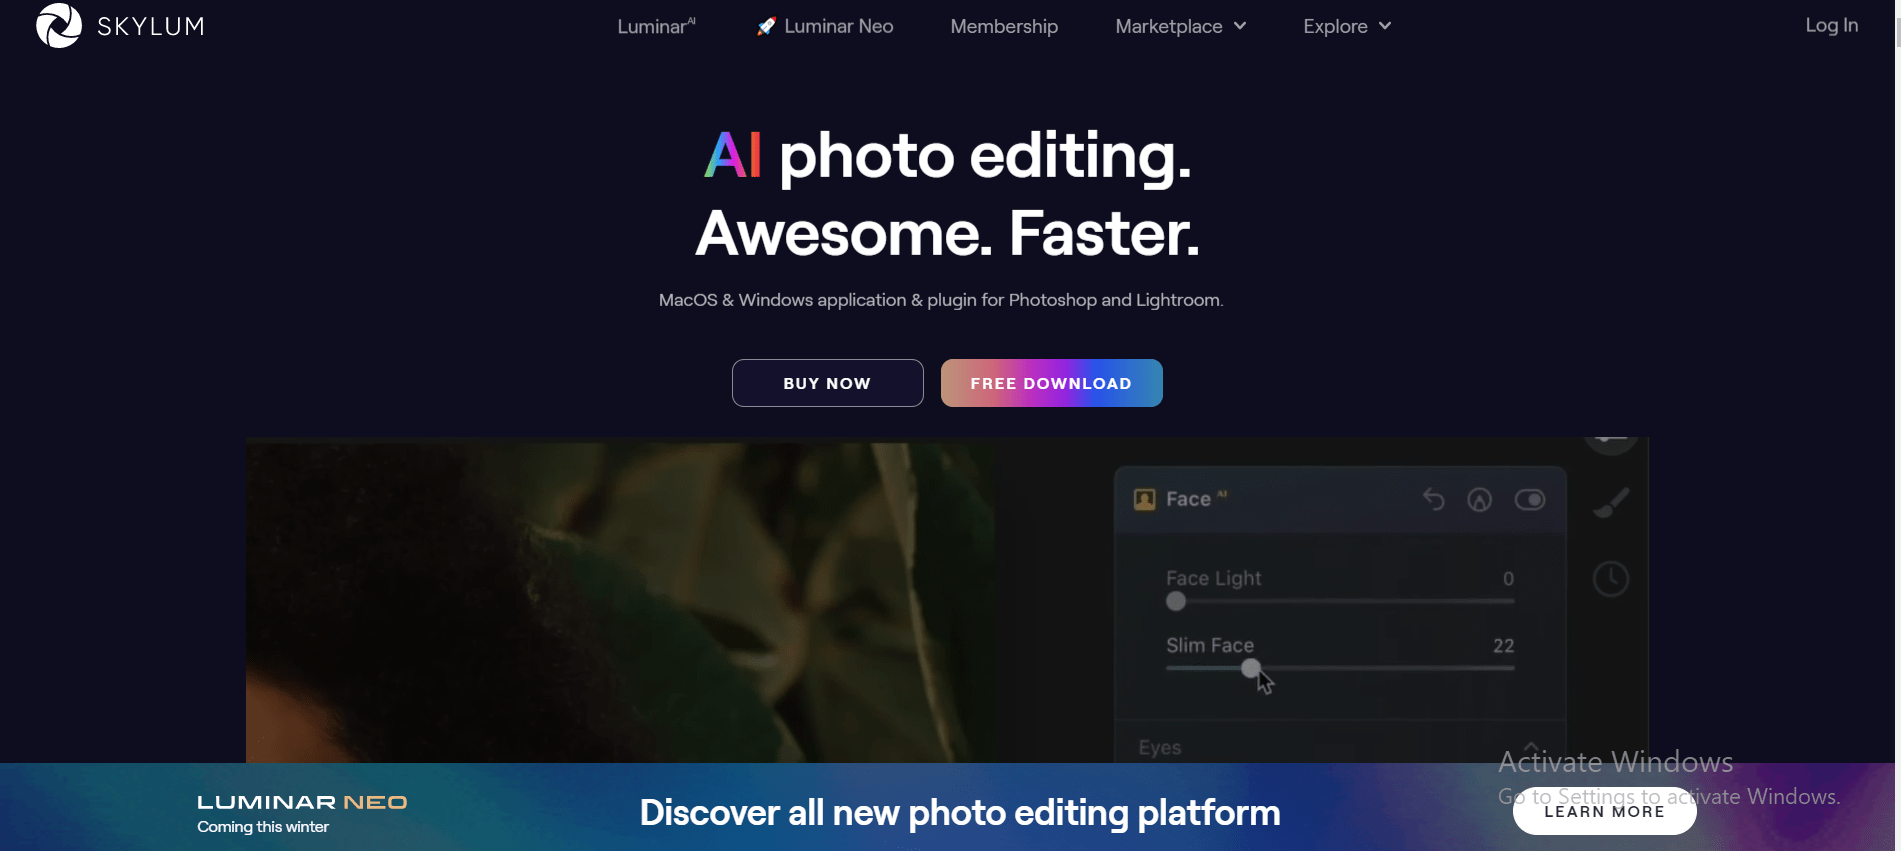Click the Luminar Neo banner logo
The width and height of the screenshot is (1901, 851).
302,813
